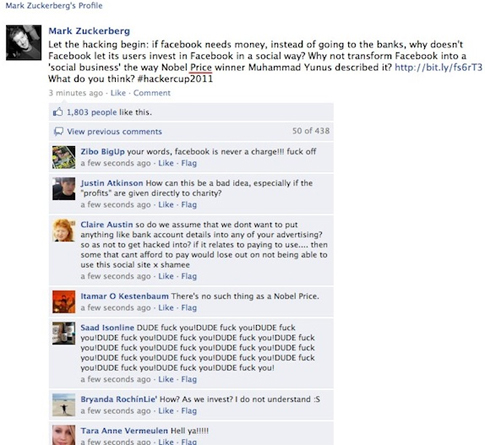This screenshot has height=445, width=485.
Task: Click Itamar O Kestenbaum's avatar image
Action: [64, 302]
